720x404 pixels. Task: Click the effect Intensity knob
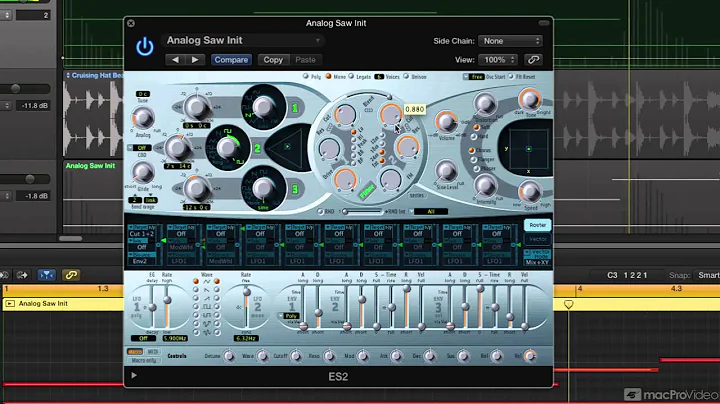click(x=485, y=186)
